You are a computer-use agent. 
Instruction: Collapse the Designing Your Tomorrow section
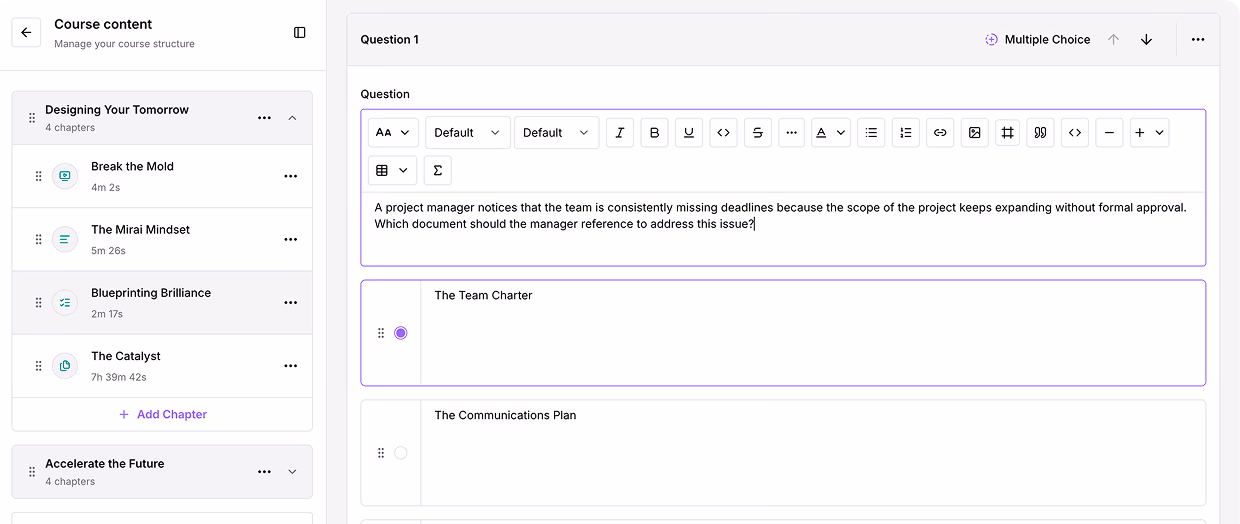coord(292,118)
